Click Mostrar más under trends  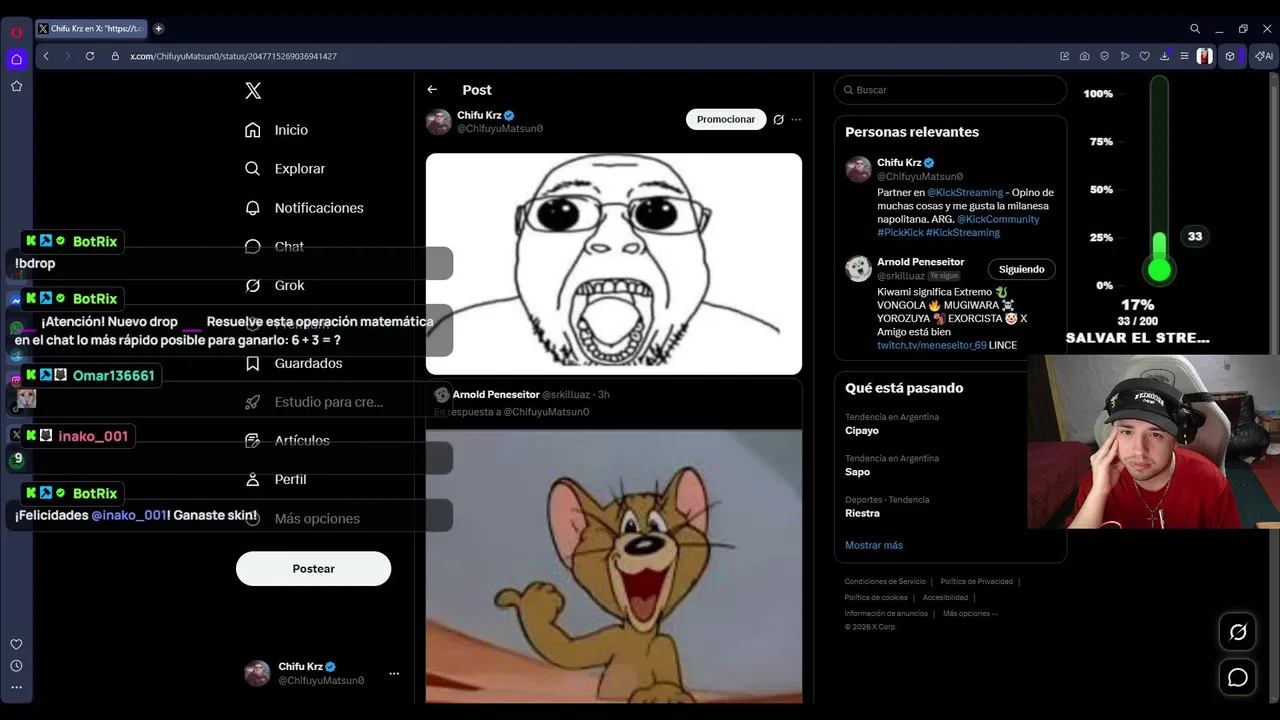(x=874, y=545)
